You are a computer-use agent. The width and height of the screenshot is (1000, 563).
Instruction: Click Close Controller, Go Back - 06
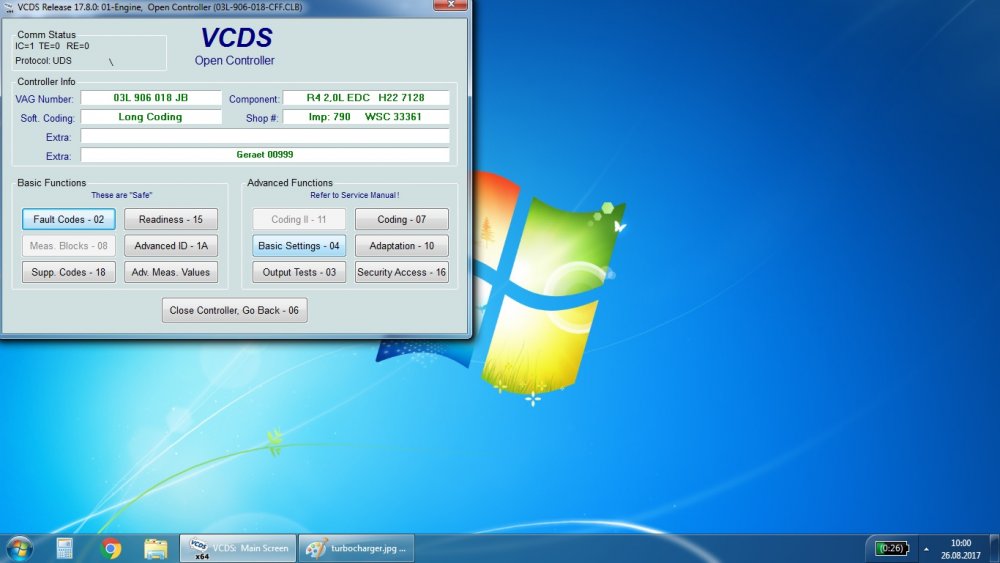point(234,311)
